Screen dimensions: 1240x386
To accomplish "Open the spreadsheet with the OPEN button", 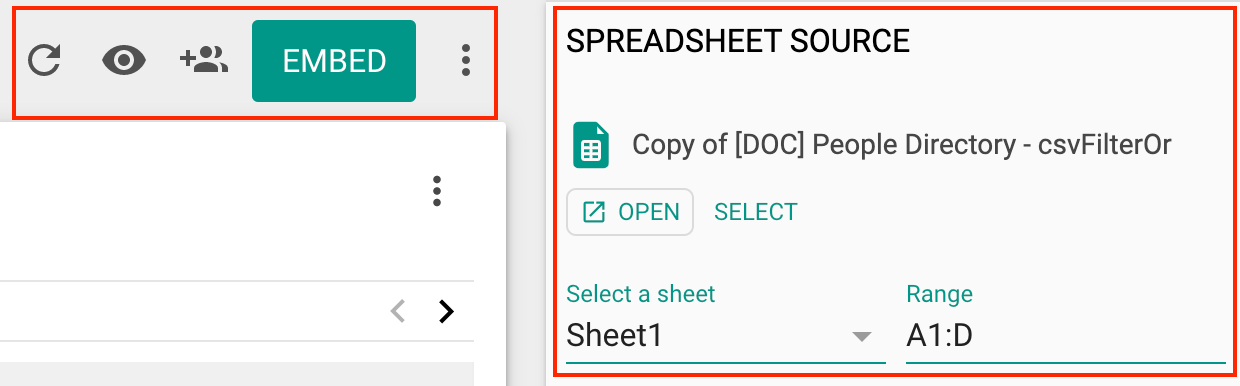I will click(x=630, y=212).
